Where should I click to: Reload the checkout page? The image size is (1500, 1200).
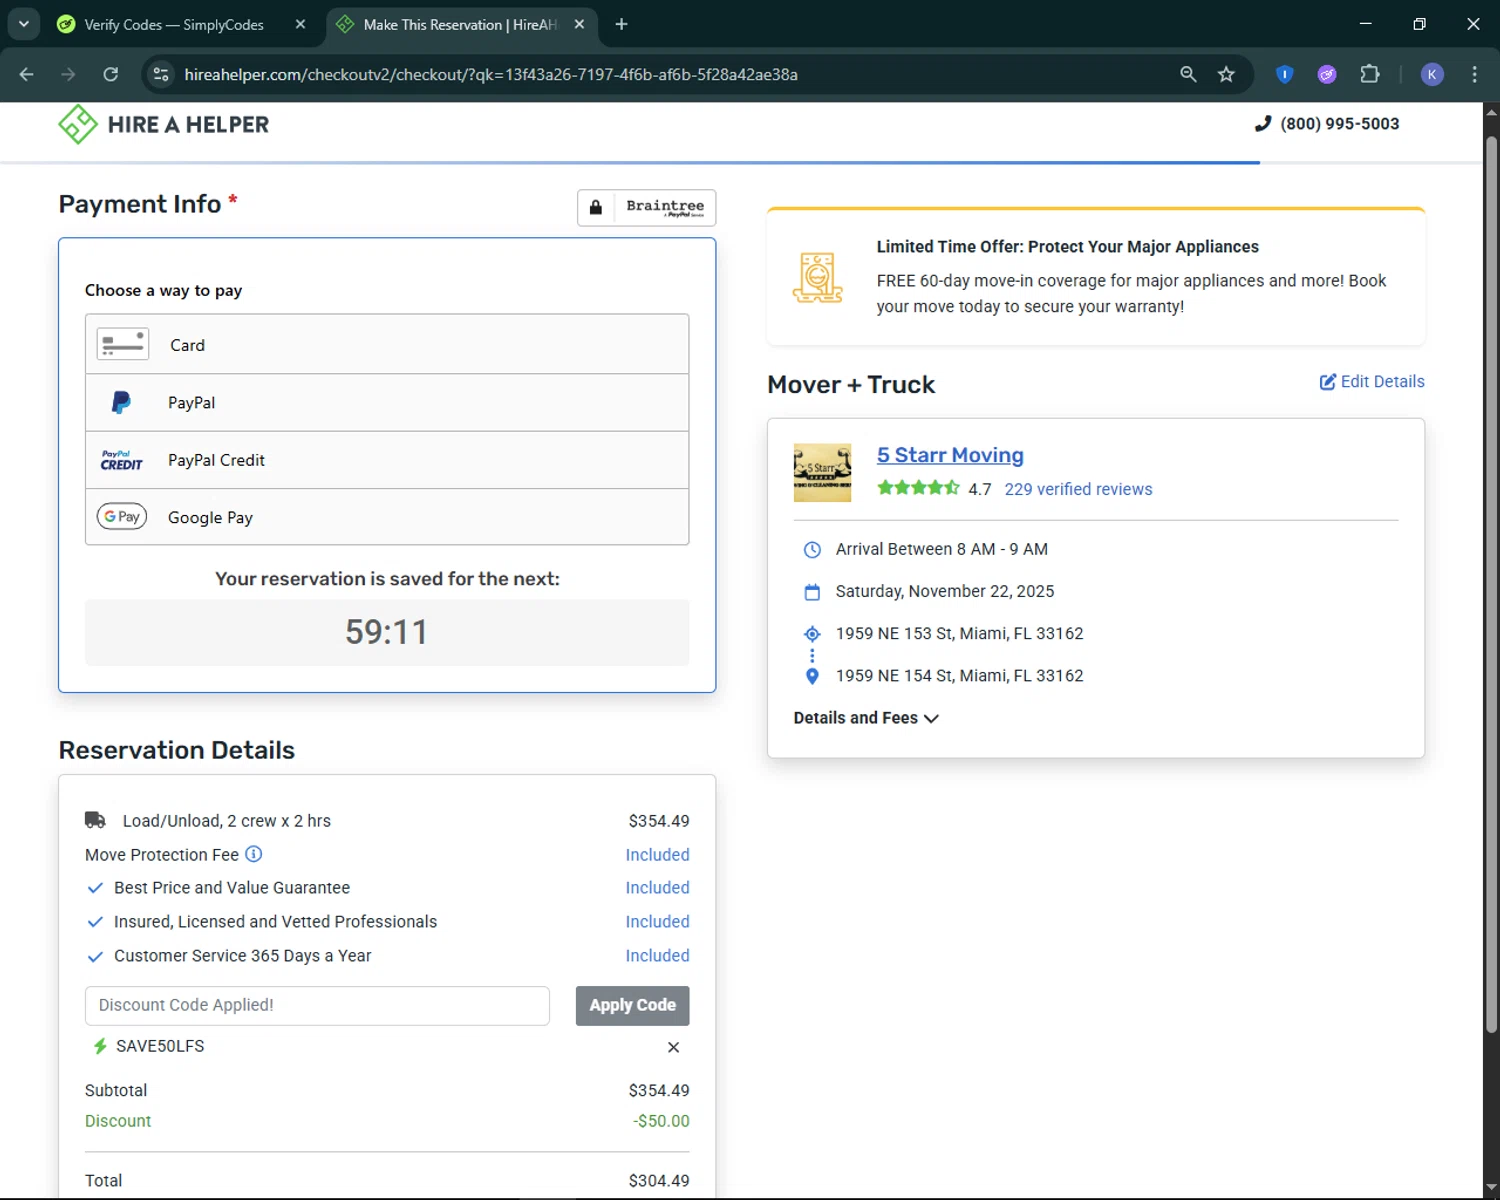point(111,74)
